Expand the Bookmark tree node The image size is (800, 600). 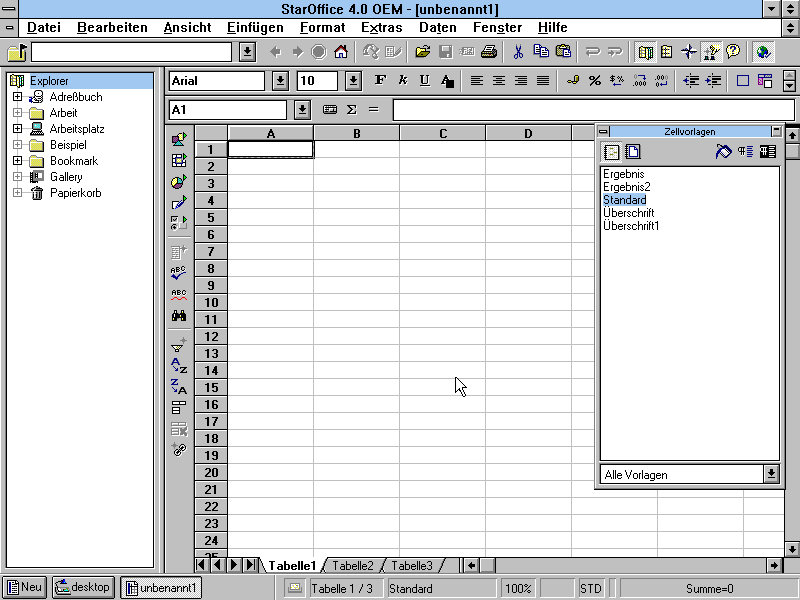[x=17, y=161]
